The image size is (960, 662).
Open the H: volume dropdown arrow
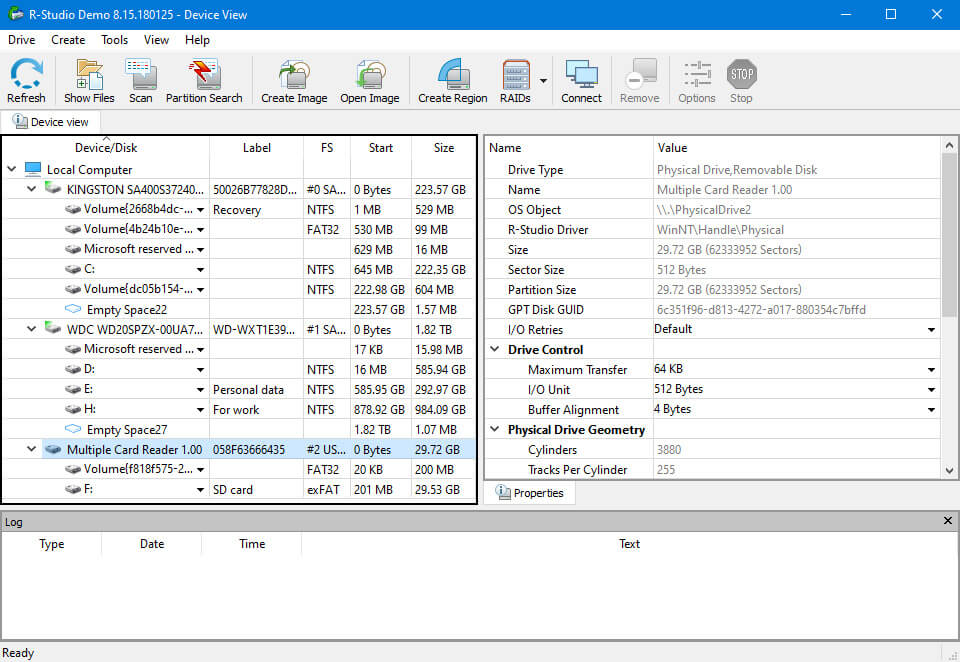point(200,410)
